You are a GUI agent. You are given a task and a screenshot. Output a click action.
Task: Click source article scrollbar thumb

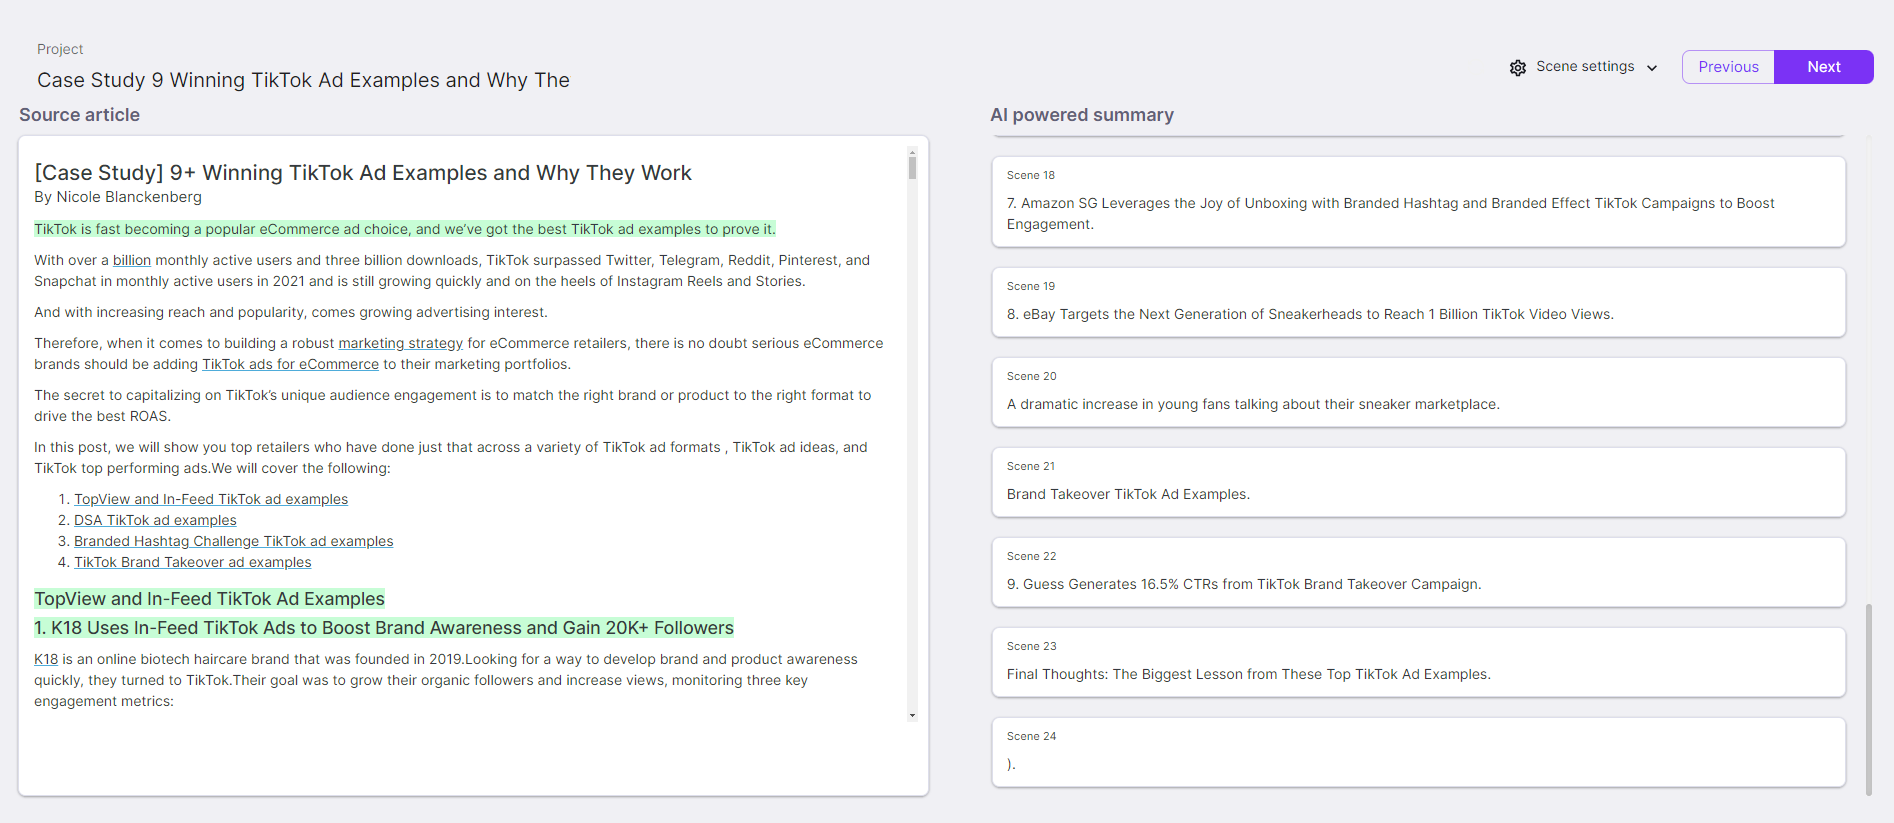click(x=912, y=166)
